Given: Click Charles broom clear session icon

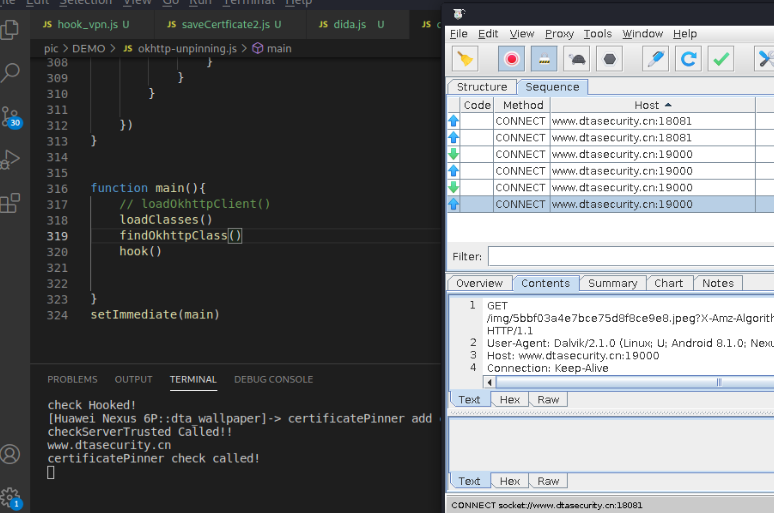Looking at the screenshot, I should click(464, 59).
